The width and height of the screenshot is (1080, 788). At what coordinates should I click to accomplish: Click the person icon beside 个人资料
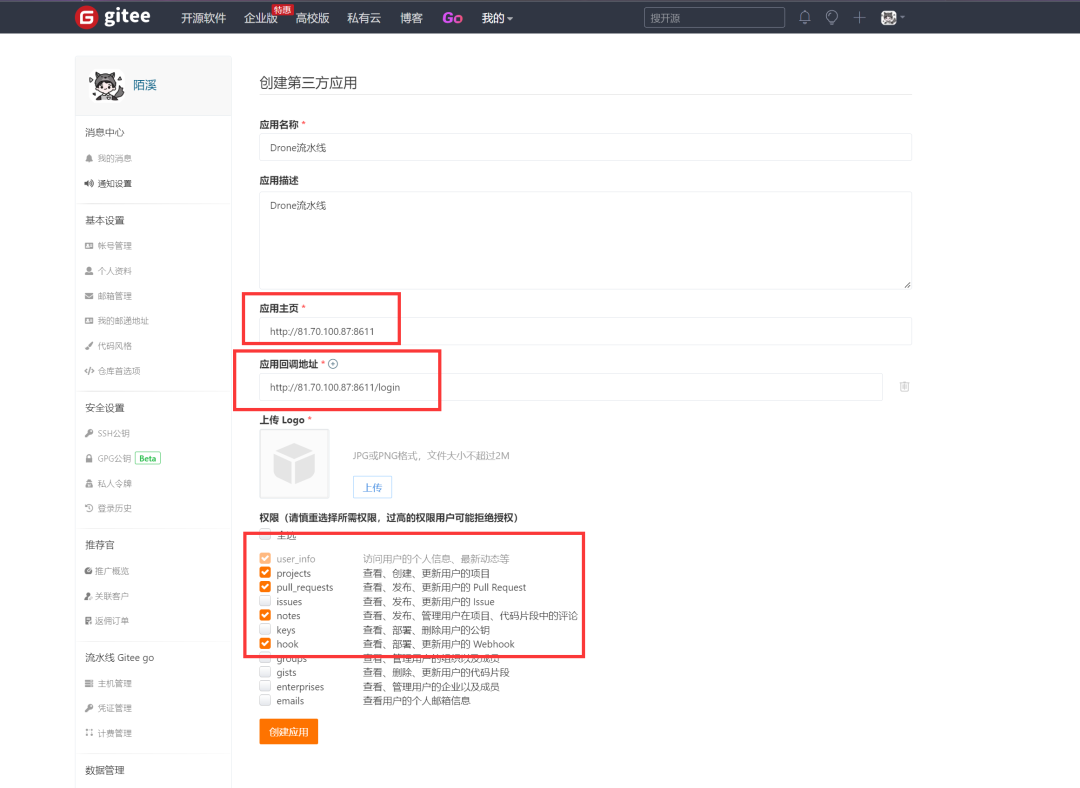[89, 271]
